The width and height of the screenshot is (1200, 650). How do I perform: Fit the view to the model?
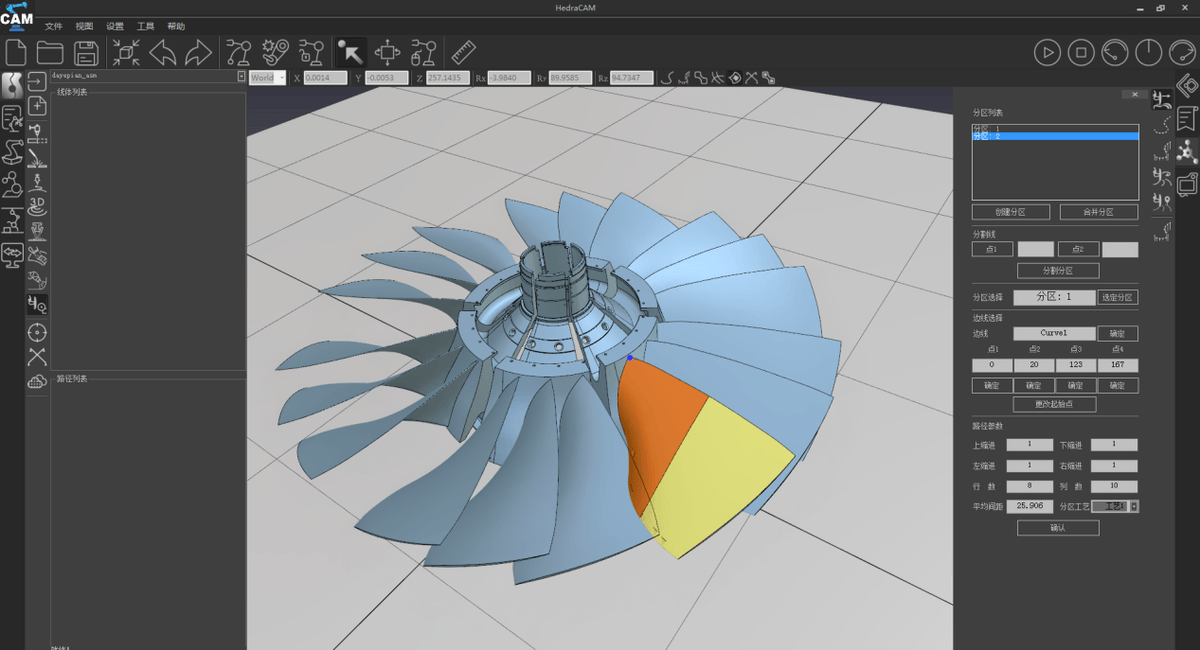point(127,52)
